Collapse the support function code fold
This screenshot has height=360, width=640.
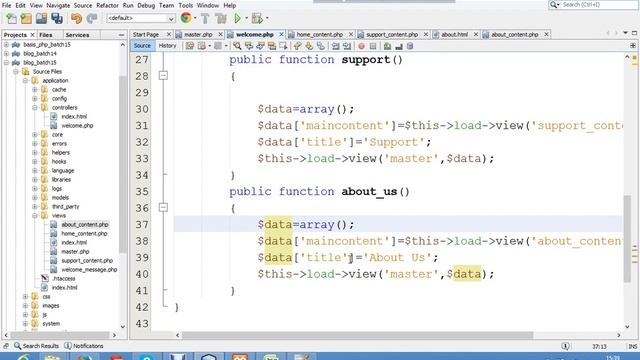[x=163, y=76]
